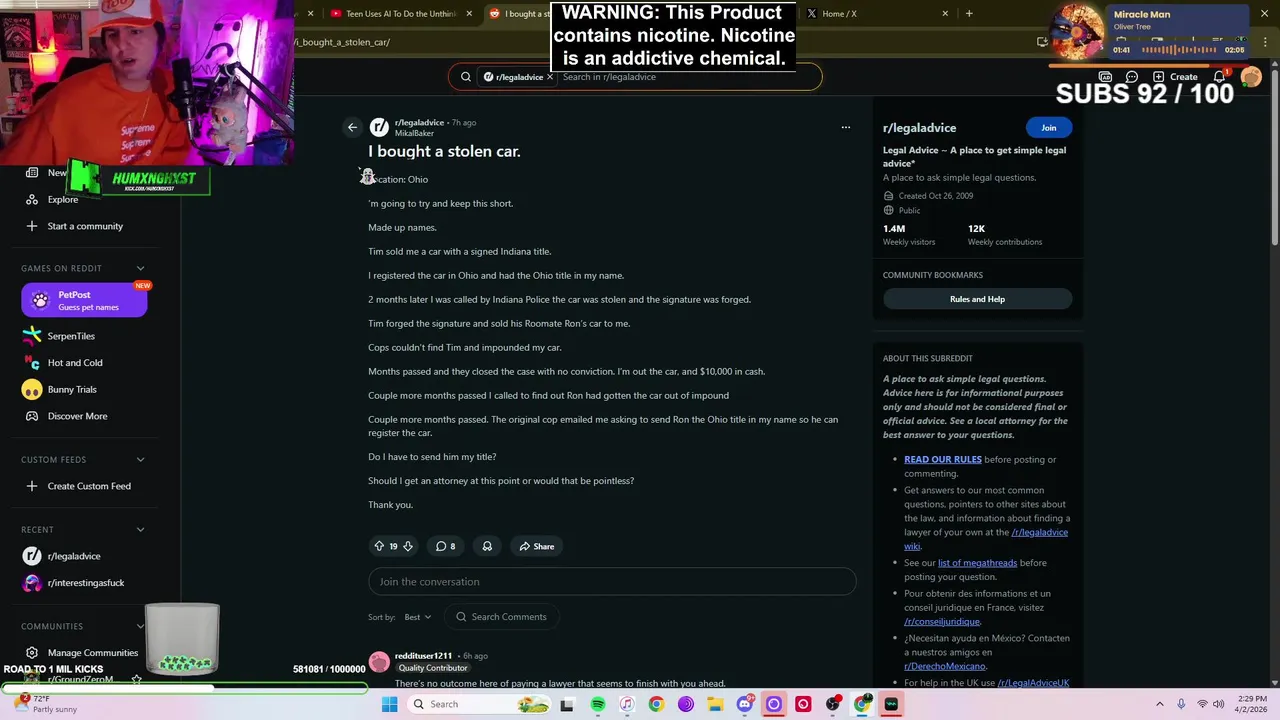Share the stolen car post
Screen dimensions: 1280x720
[x=536, y=546]
